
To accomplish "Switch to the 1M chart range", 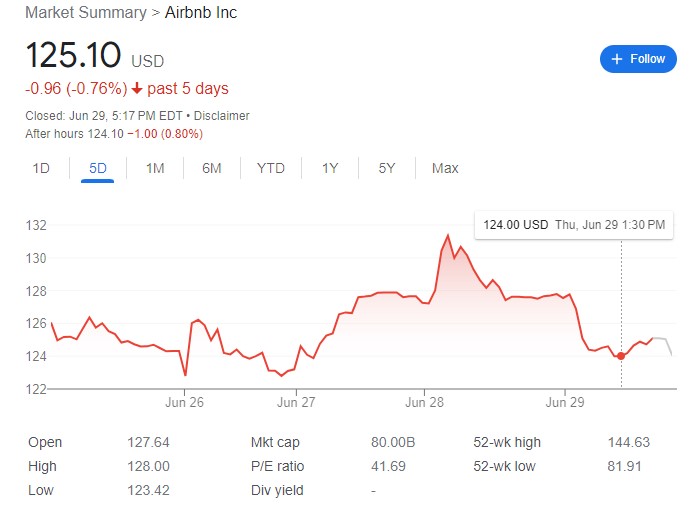I will click(155, 168).
